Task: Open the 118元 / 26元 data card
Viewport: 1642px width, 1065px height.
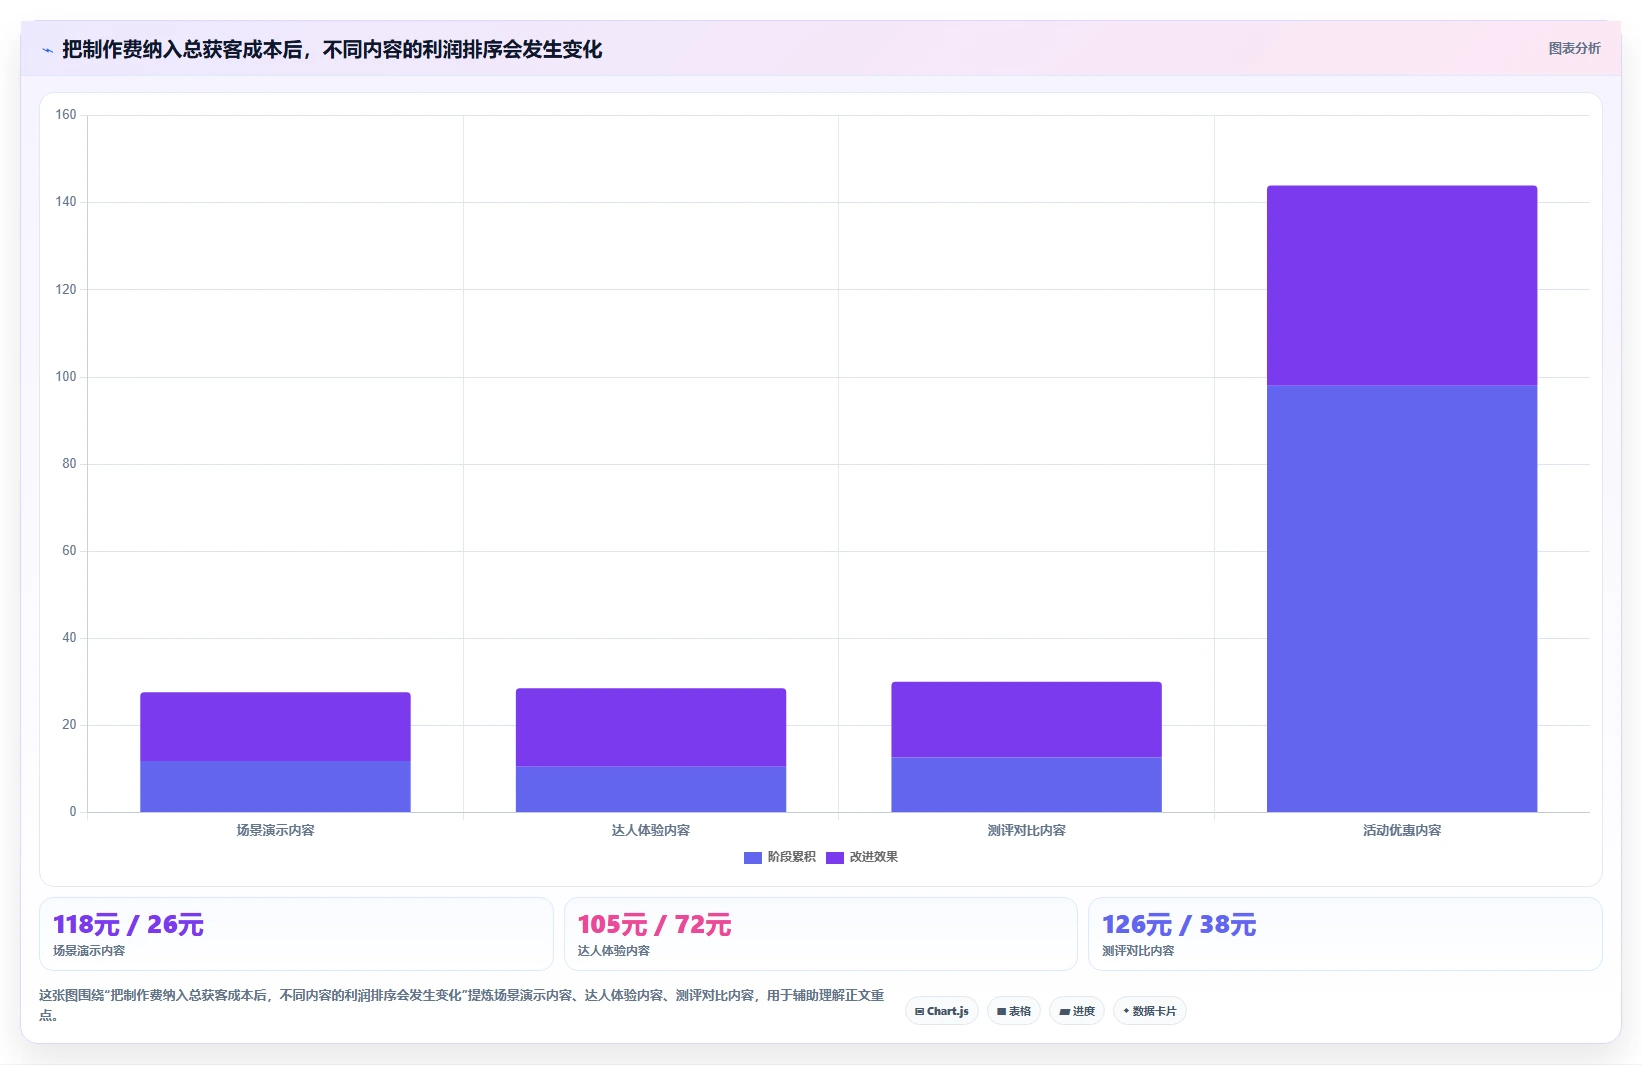Action: pyautogui.click(x=296, y=934)
